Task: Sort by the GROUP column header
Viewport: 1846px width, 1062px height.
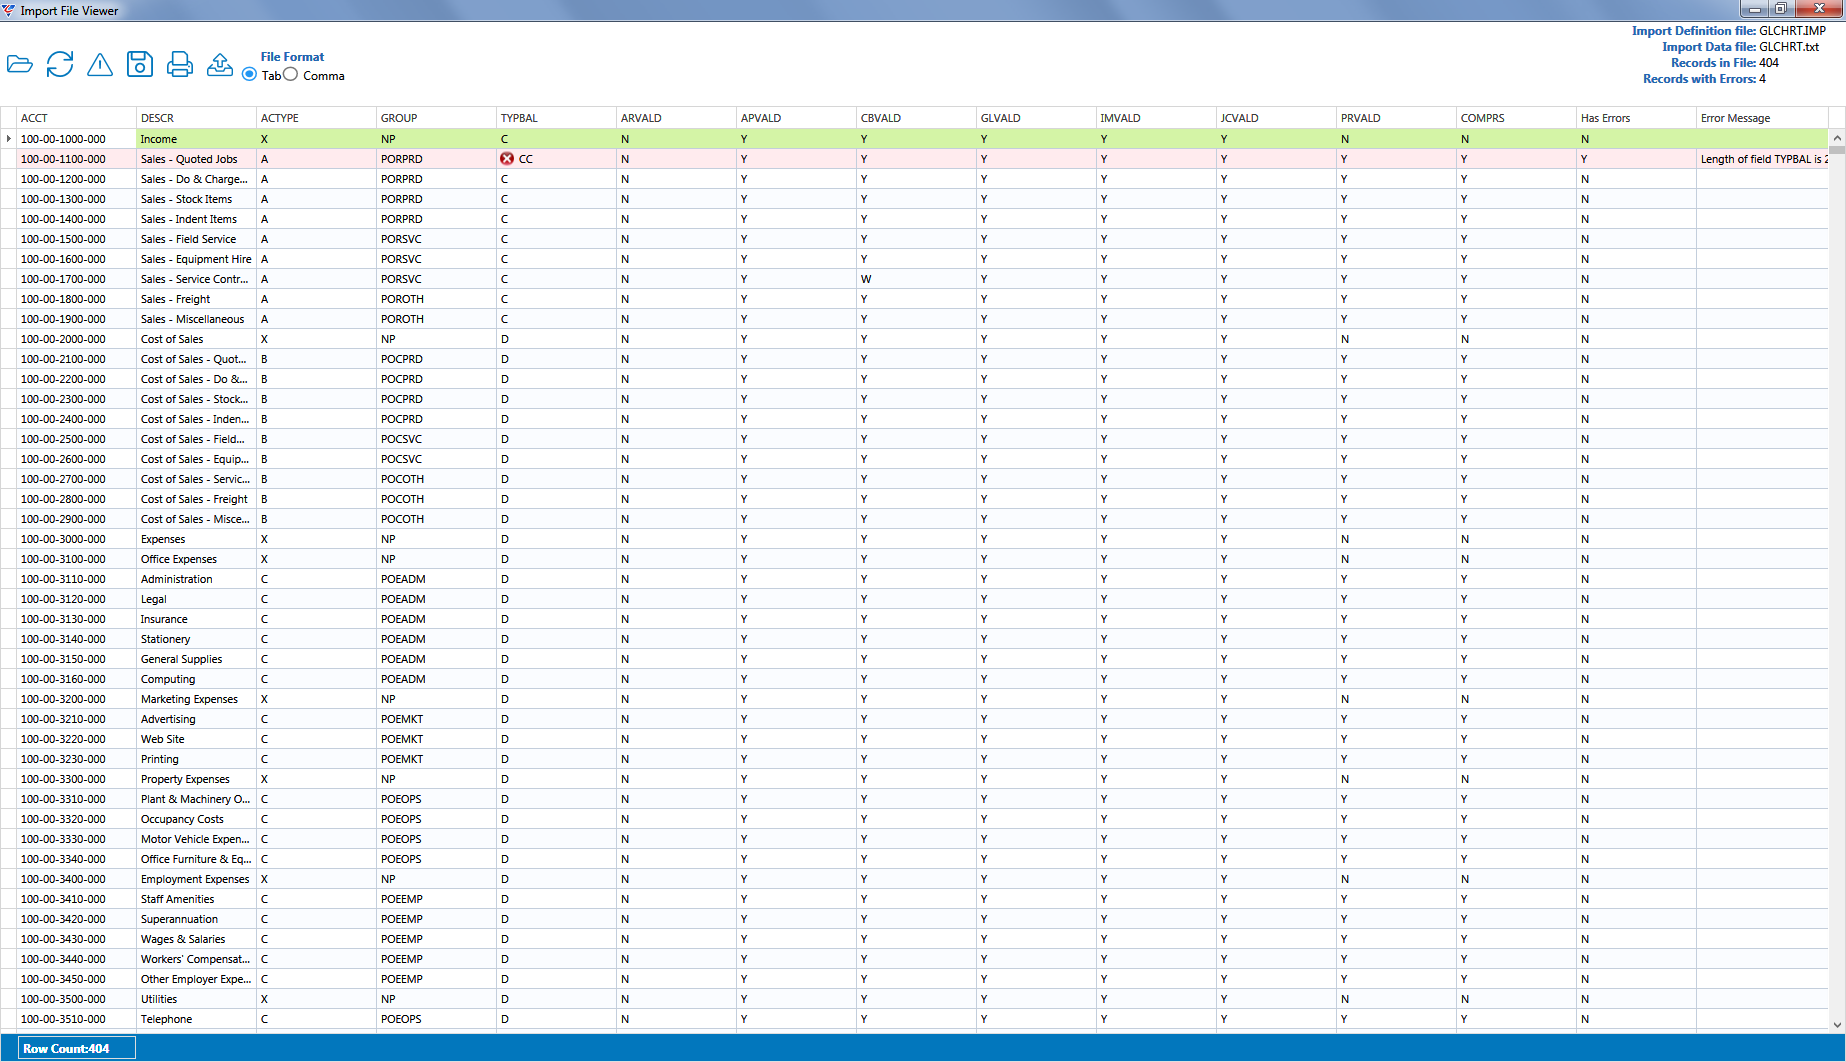Action: tap(436, 118)
